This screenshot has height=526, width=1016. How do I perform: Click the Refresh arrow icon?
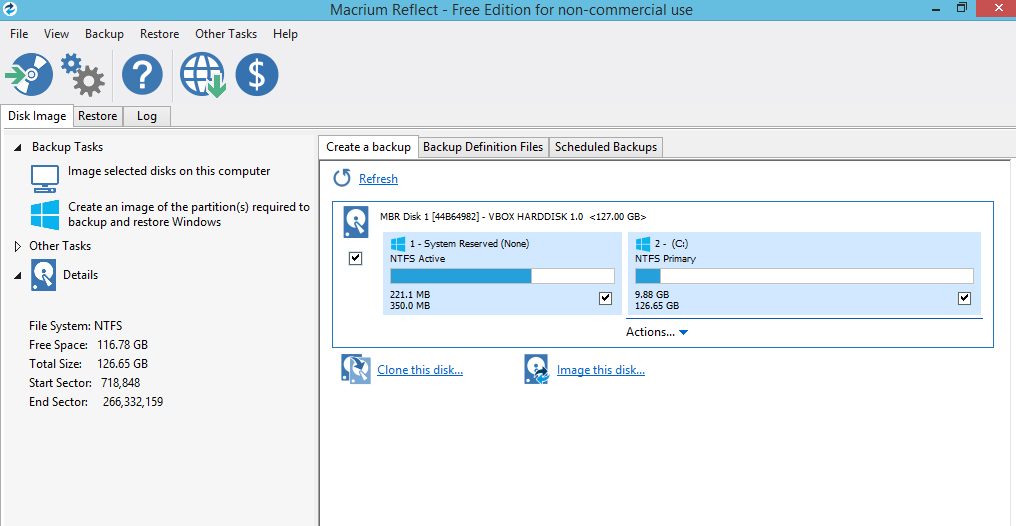342,178
